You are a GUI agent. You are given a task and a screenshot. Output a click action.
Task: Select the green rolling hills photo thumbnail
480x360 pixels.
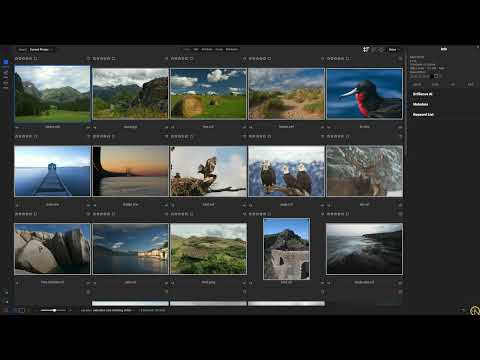(x=208, y=249)
